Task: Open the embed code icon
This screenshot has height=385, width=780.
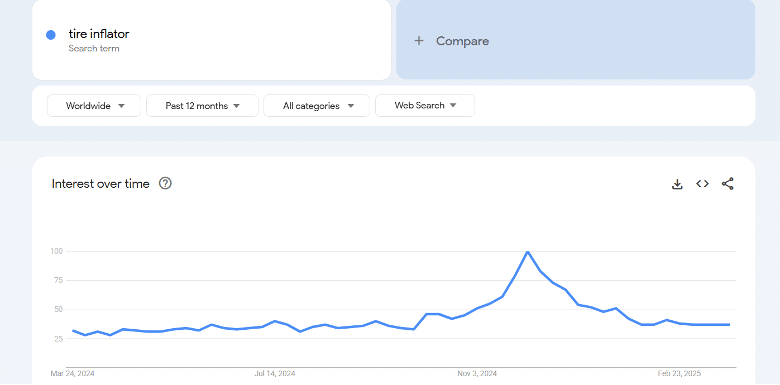Action: click(702, 184)
